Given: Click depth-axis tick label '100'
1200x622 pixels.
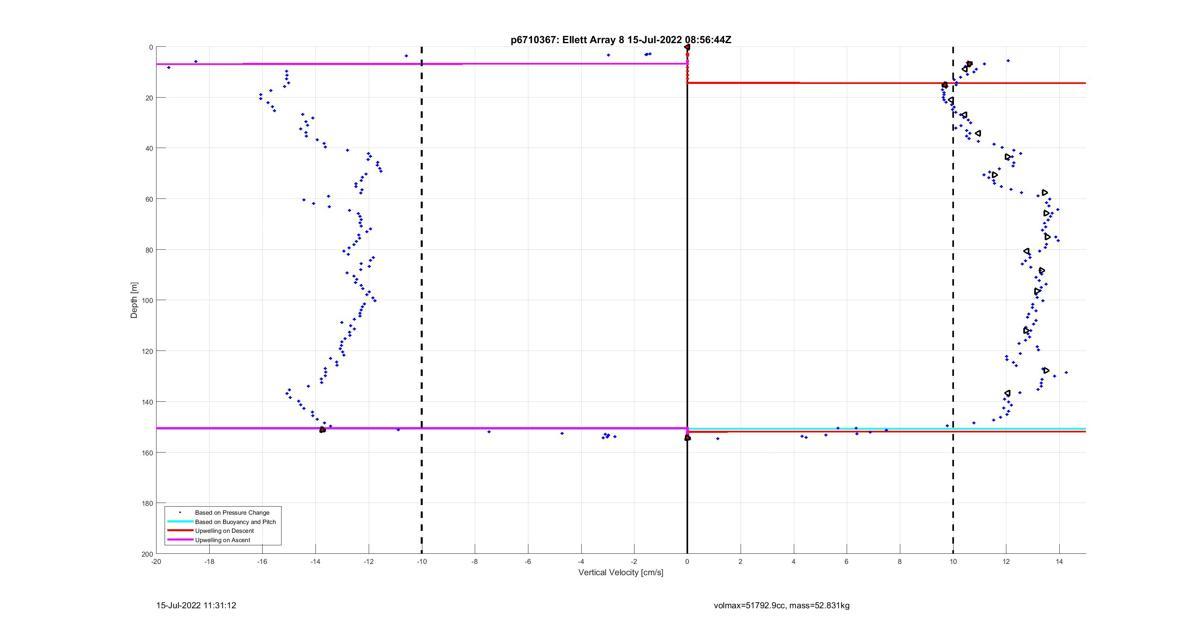Looking at the screenshot, I should coord(146,300).
